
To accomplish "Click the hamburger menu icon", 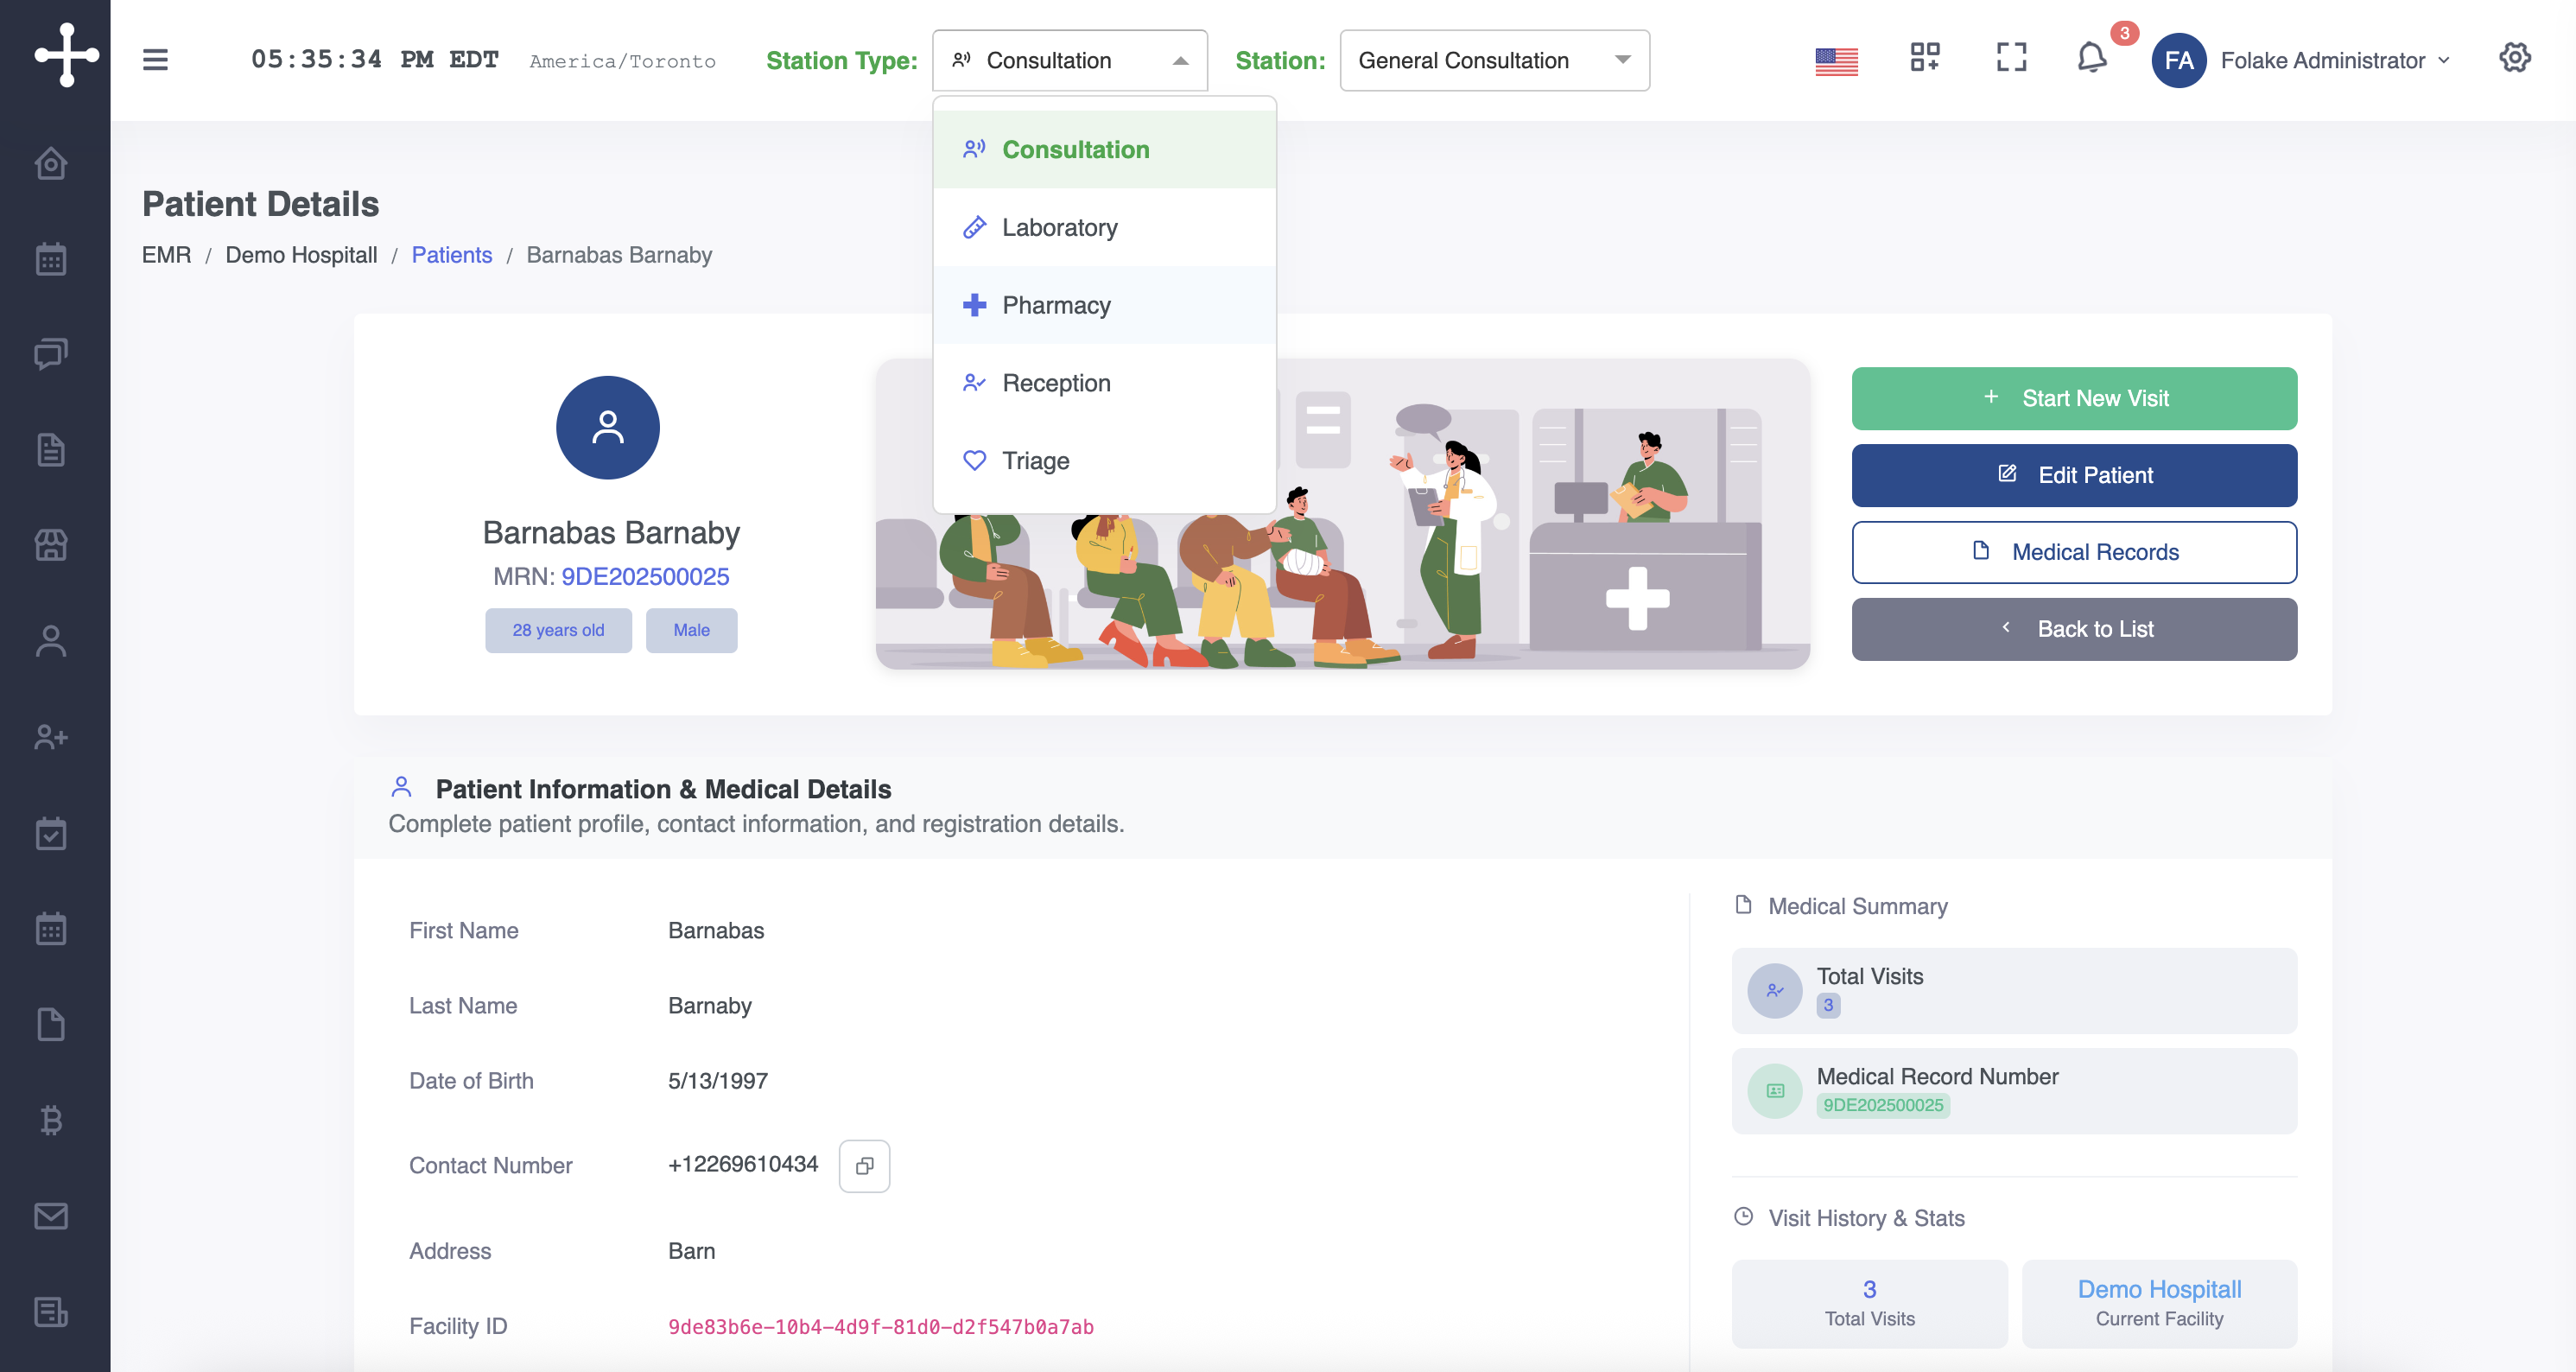I will [155, 60].
